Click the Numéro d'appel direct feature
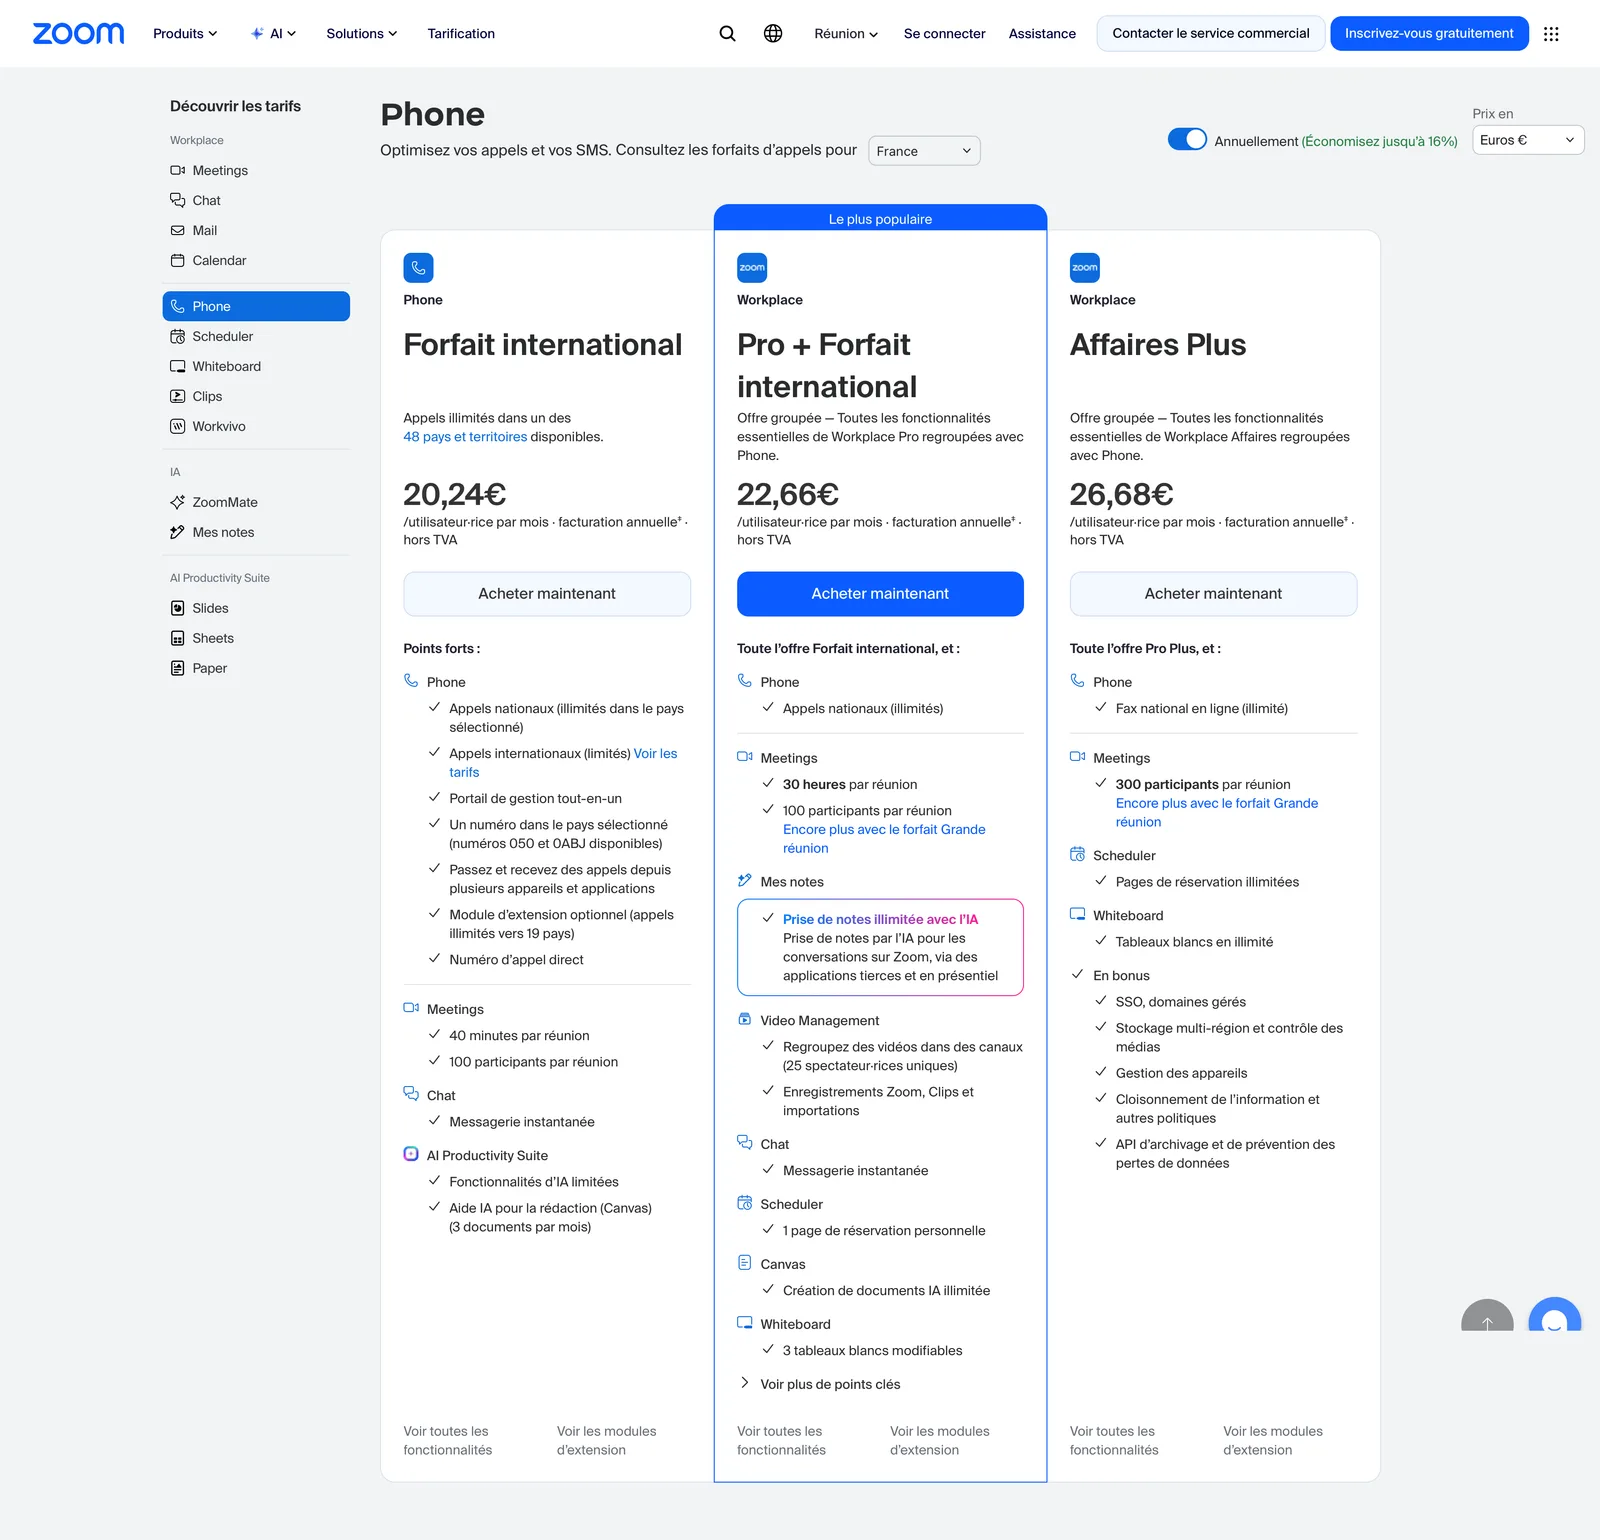Viewport: 1600px width, 1540px height. [x=516, y=960]
